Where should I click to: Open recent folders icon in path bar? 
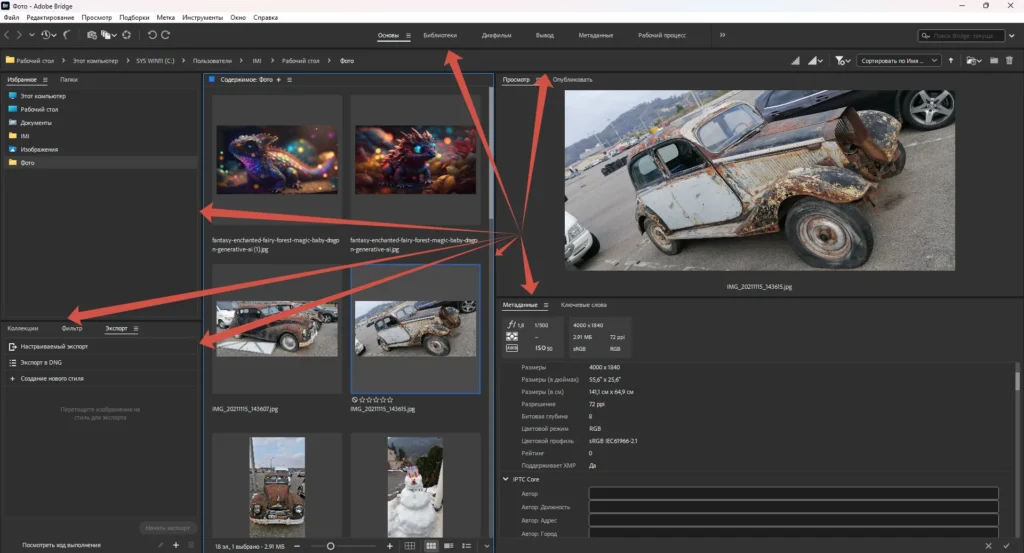coord(971,61)
